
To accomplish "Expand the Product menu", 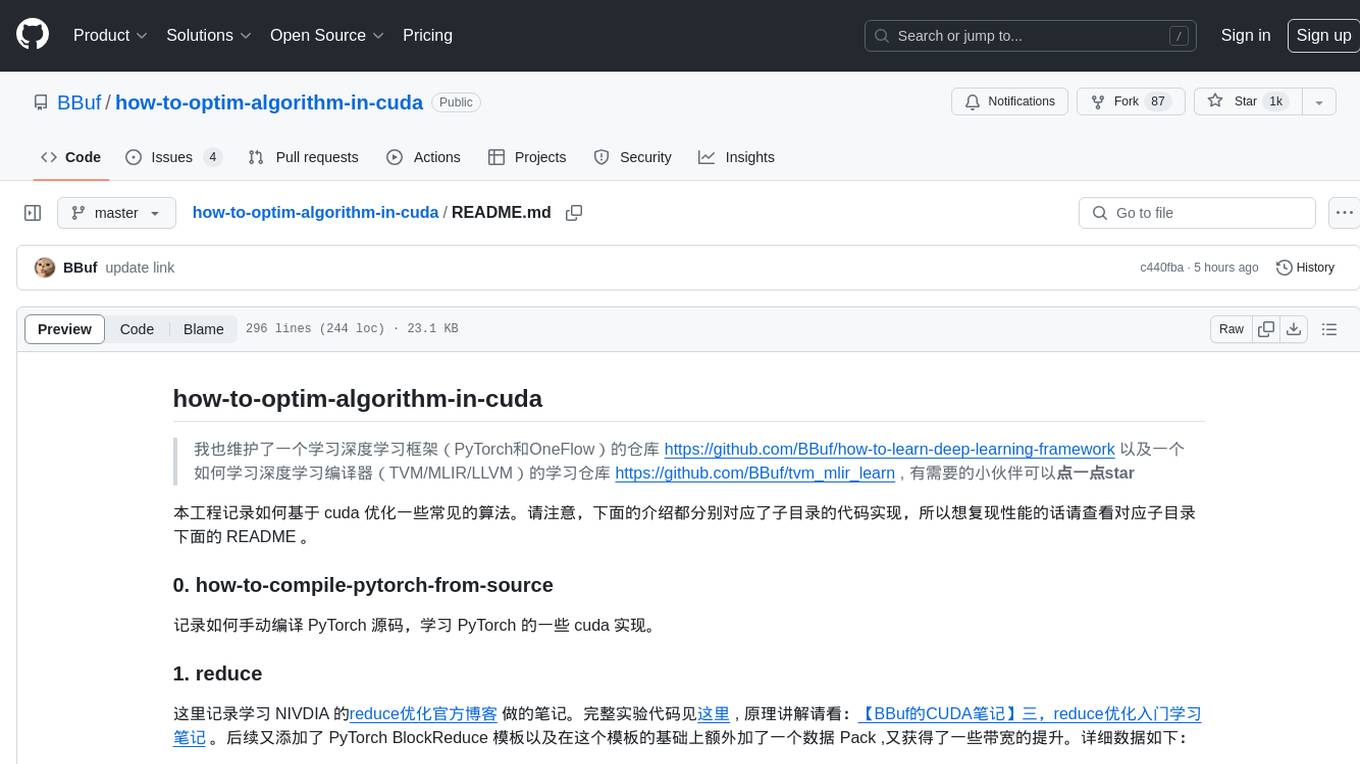I will click(110, 35).
